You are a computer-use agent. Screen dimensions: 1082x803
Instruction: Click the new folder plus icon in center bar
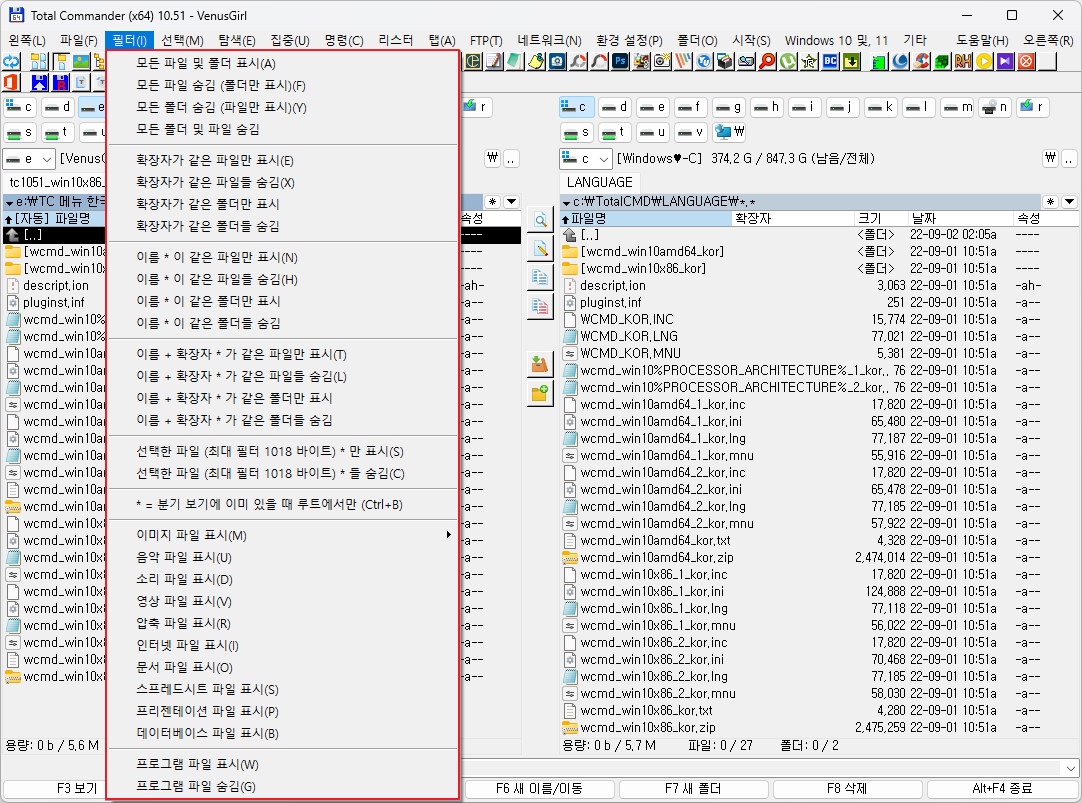click(540, 393)
